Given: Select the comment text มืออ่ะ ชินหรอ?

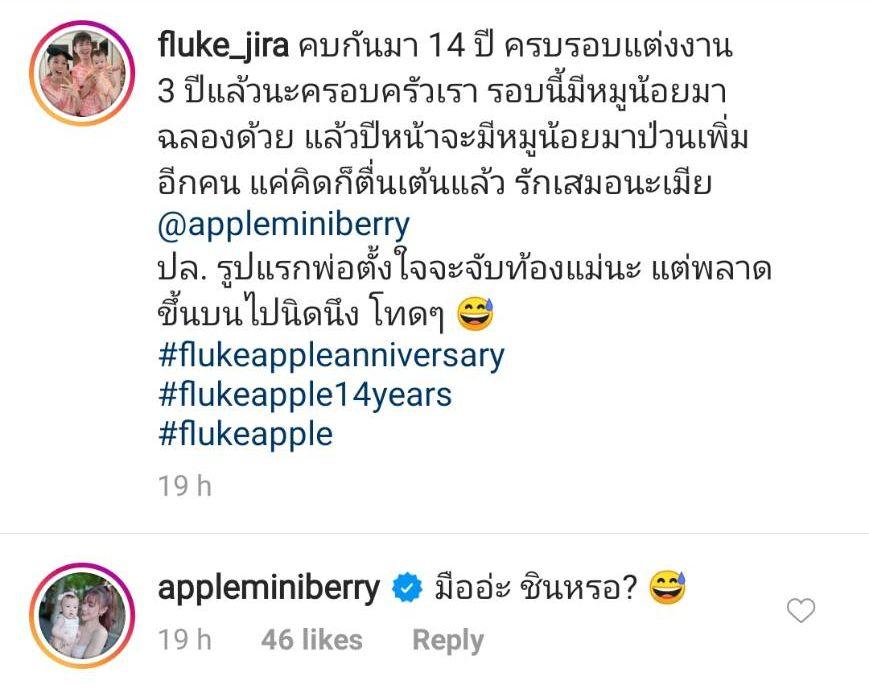Looking at the screenshot, I should (535, 587).
